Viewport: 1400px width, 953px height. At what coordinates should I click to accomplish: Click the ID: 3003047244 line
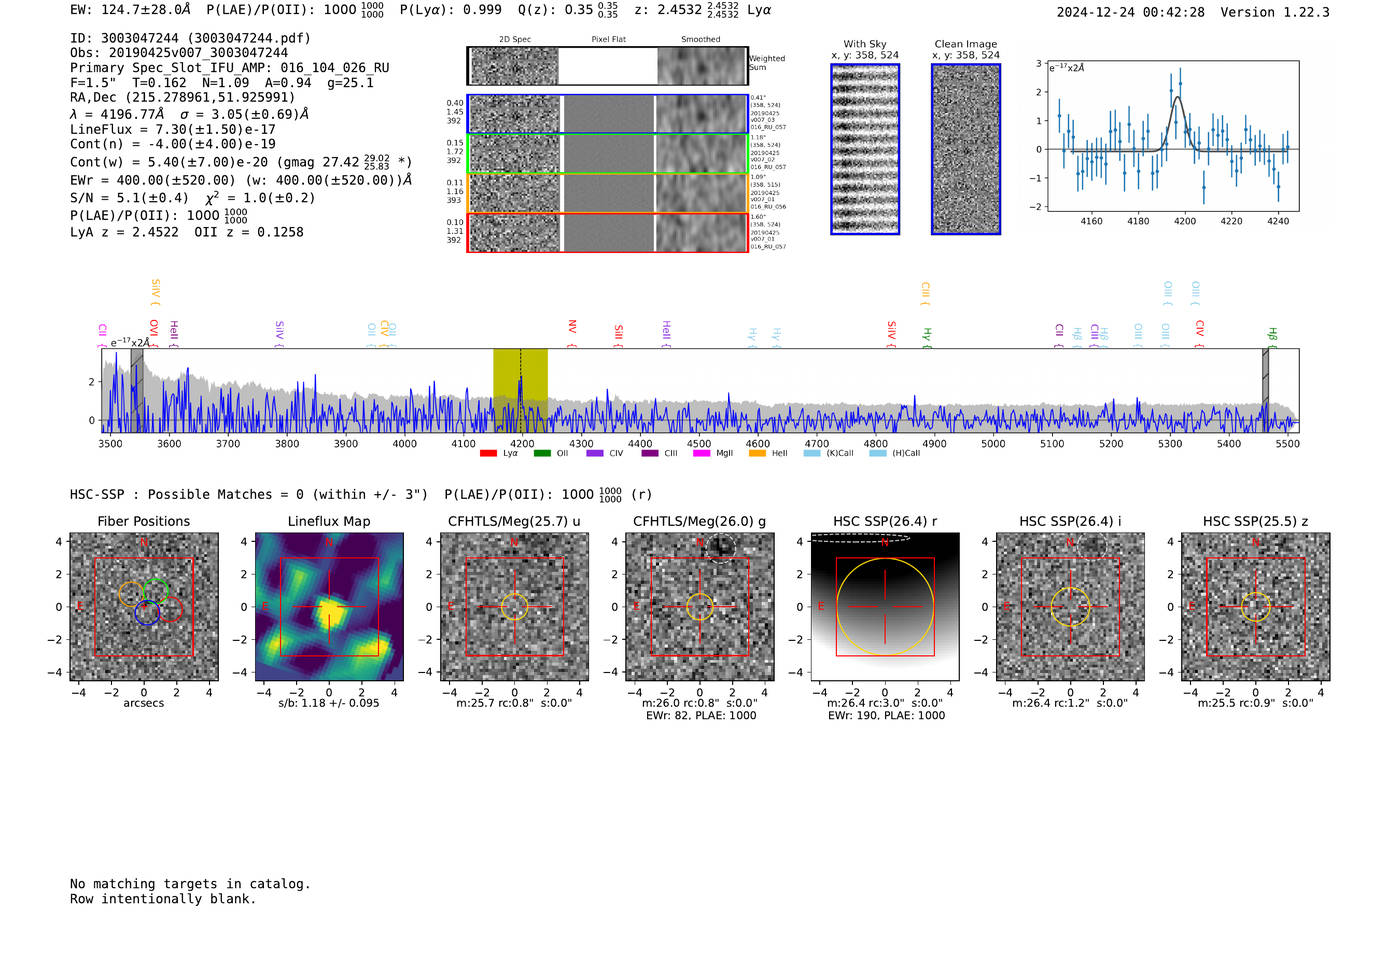(x=190, y=38)
